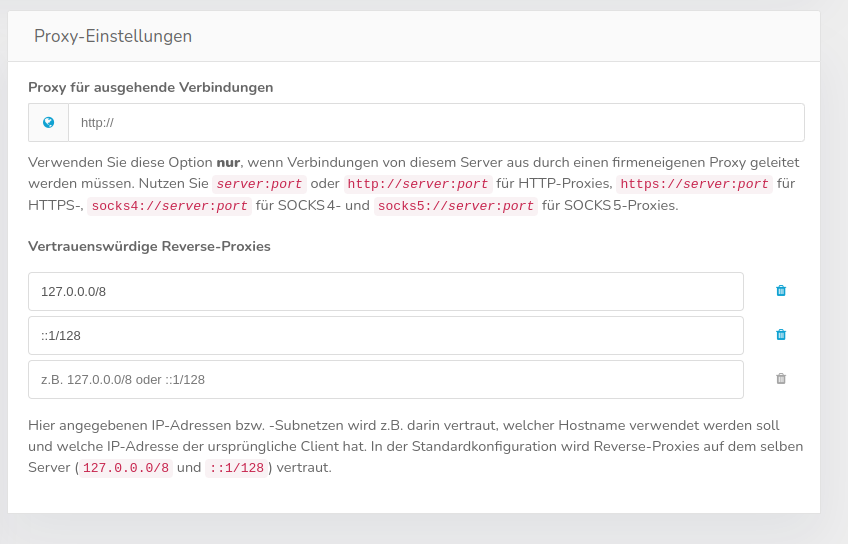Click the red '::1/128' code in help text
Image resolution: width=848 pixels, height=544 pixels.
pyautogui.click(x=235, y=468)
